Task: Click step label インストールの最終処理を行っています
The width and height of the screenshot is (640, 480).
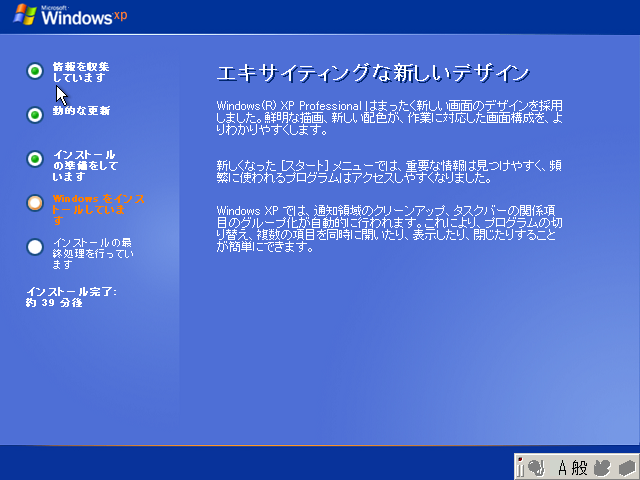Action: [x=93, y=253]
